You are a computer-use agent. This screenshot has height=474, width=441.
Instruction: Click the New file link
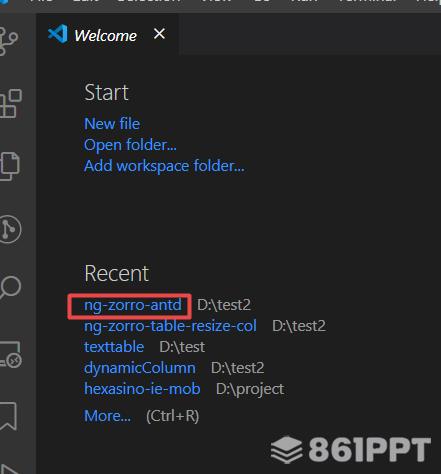click(112, 124)
